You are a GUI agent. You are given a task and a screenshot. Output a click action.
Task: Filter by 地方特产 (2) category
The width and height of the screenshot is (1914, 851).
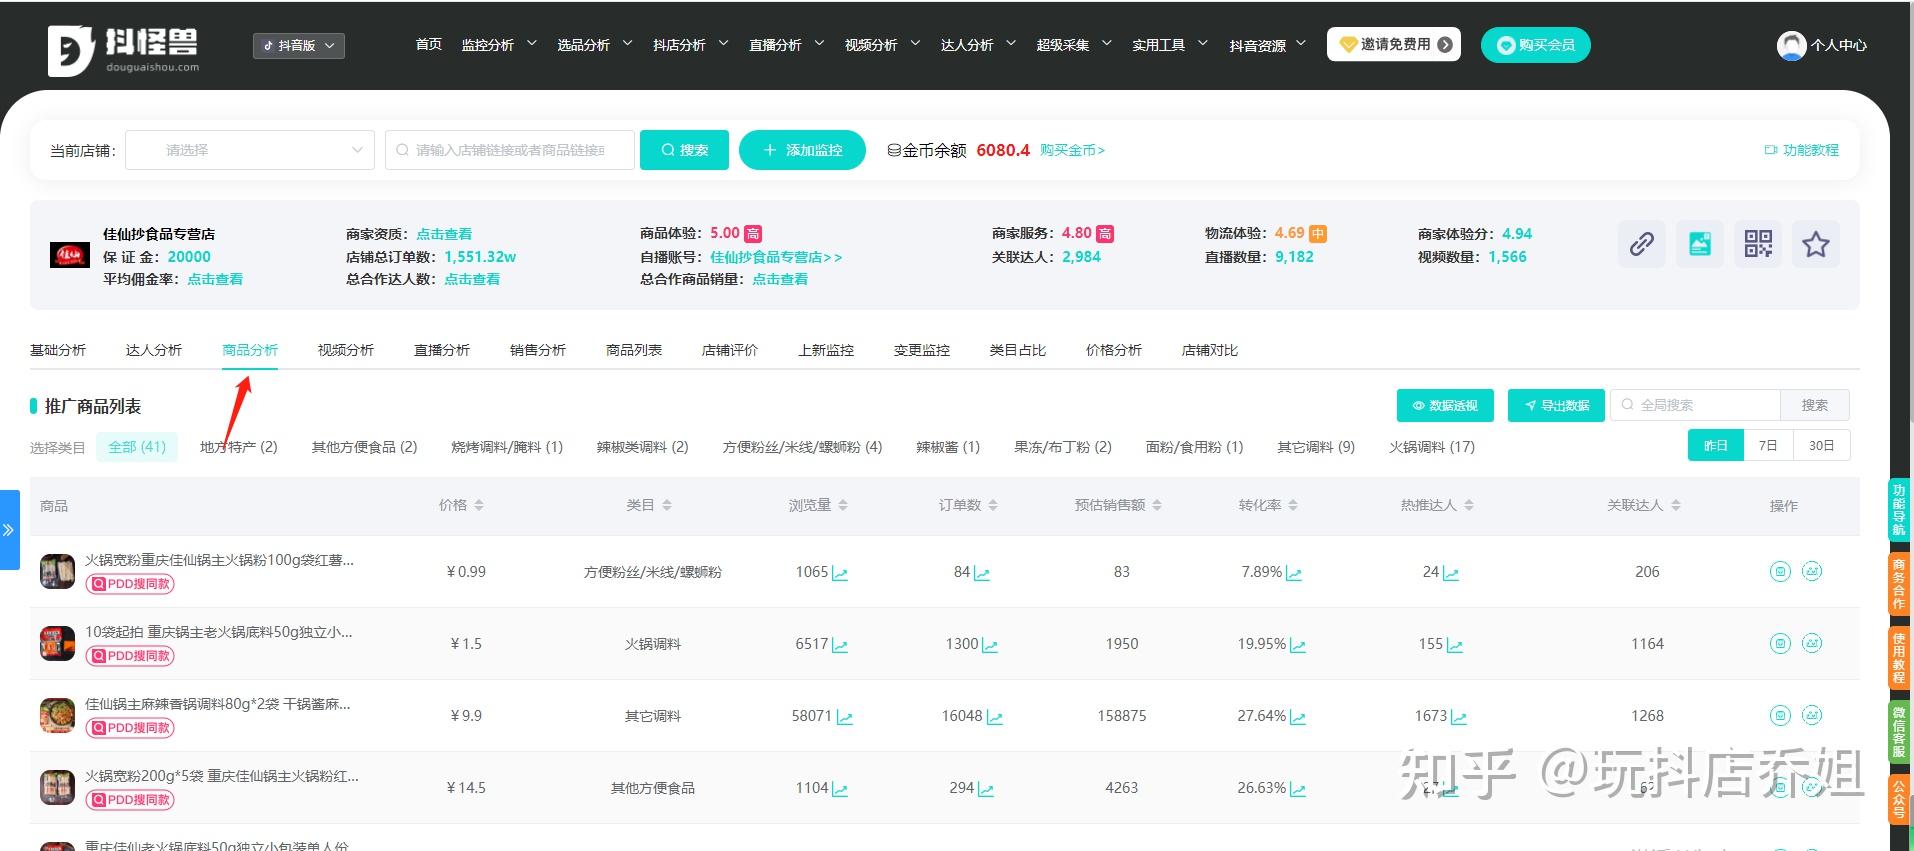[x=239, y=447]
